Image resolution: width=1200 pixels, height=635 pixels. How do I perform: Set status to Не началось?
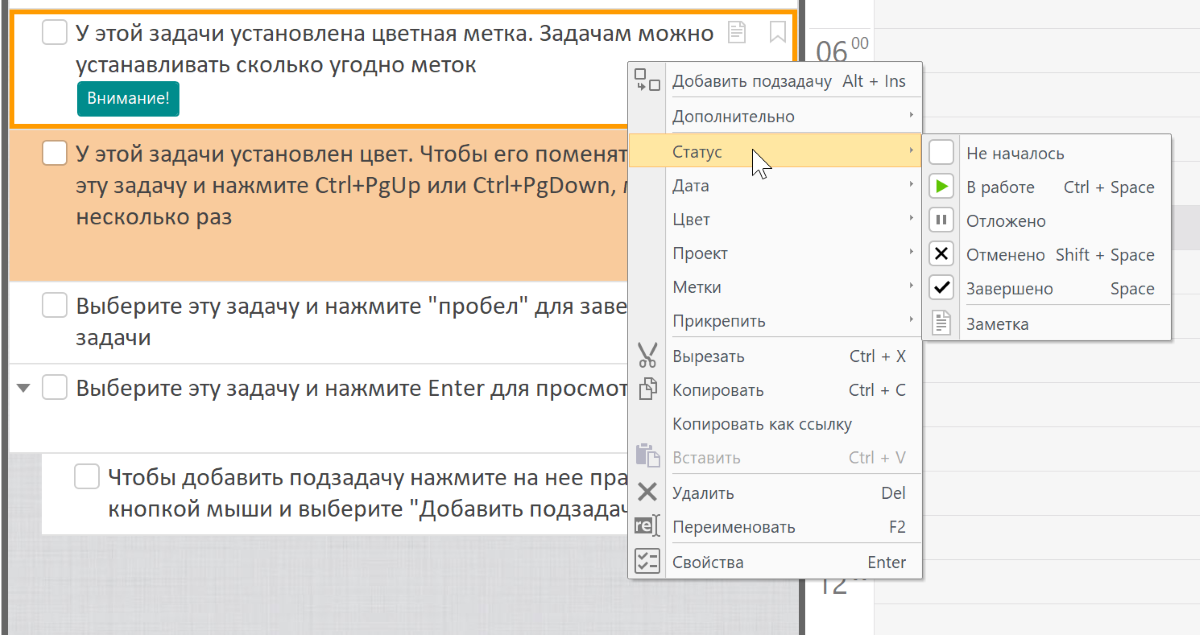1046,153
